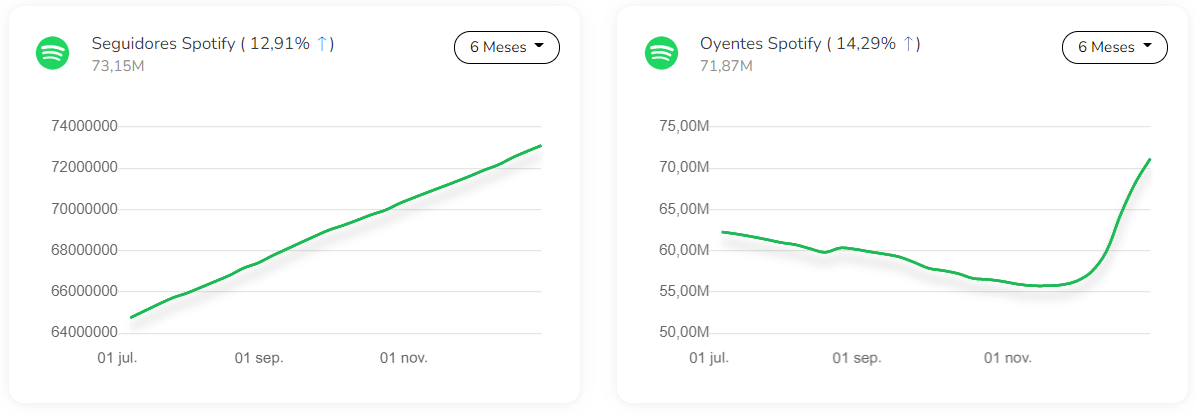The image size is (1195, 415).
Task: Click the 55,00M axis label
Action: [684, 292]
